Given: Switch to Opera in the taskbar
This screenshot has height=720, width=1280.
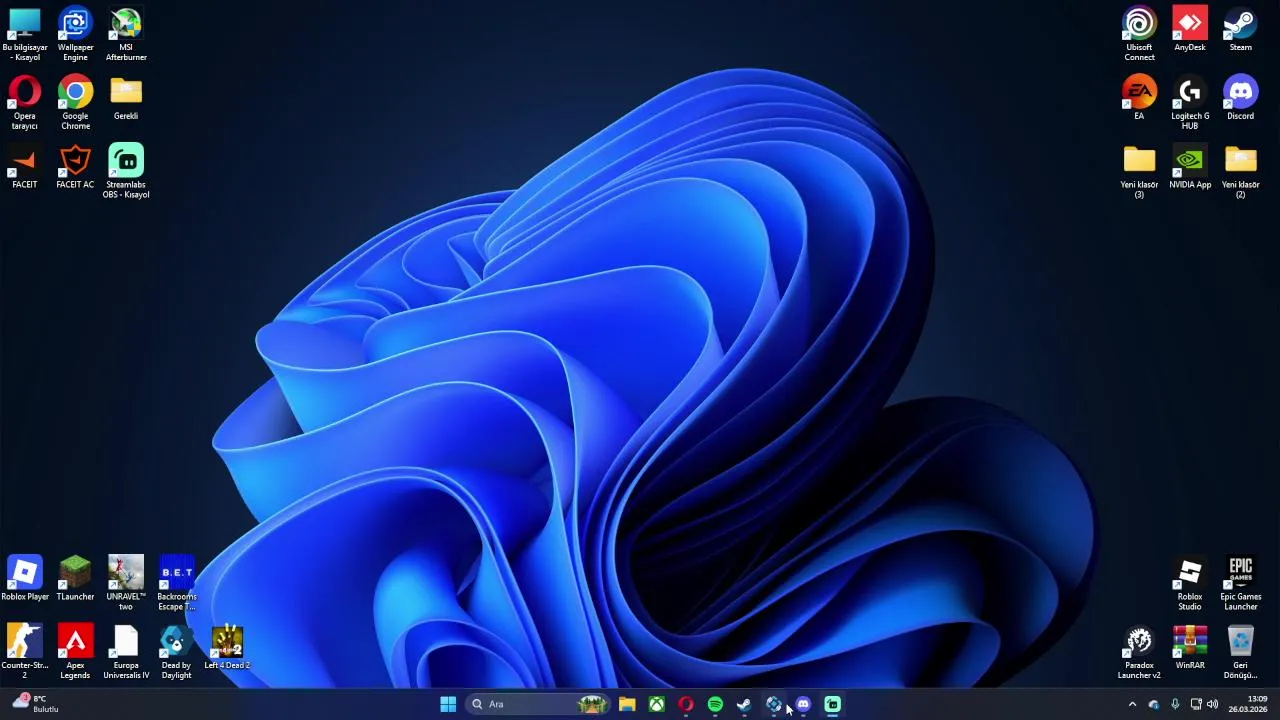Looking at the screenshot, I should [x=686, y=704].
